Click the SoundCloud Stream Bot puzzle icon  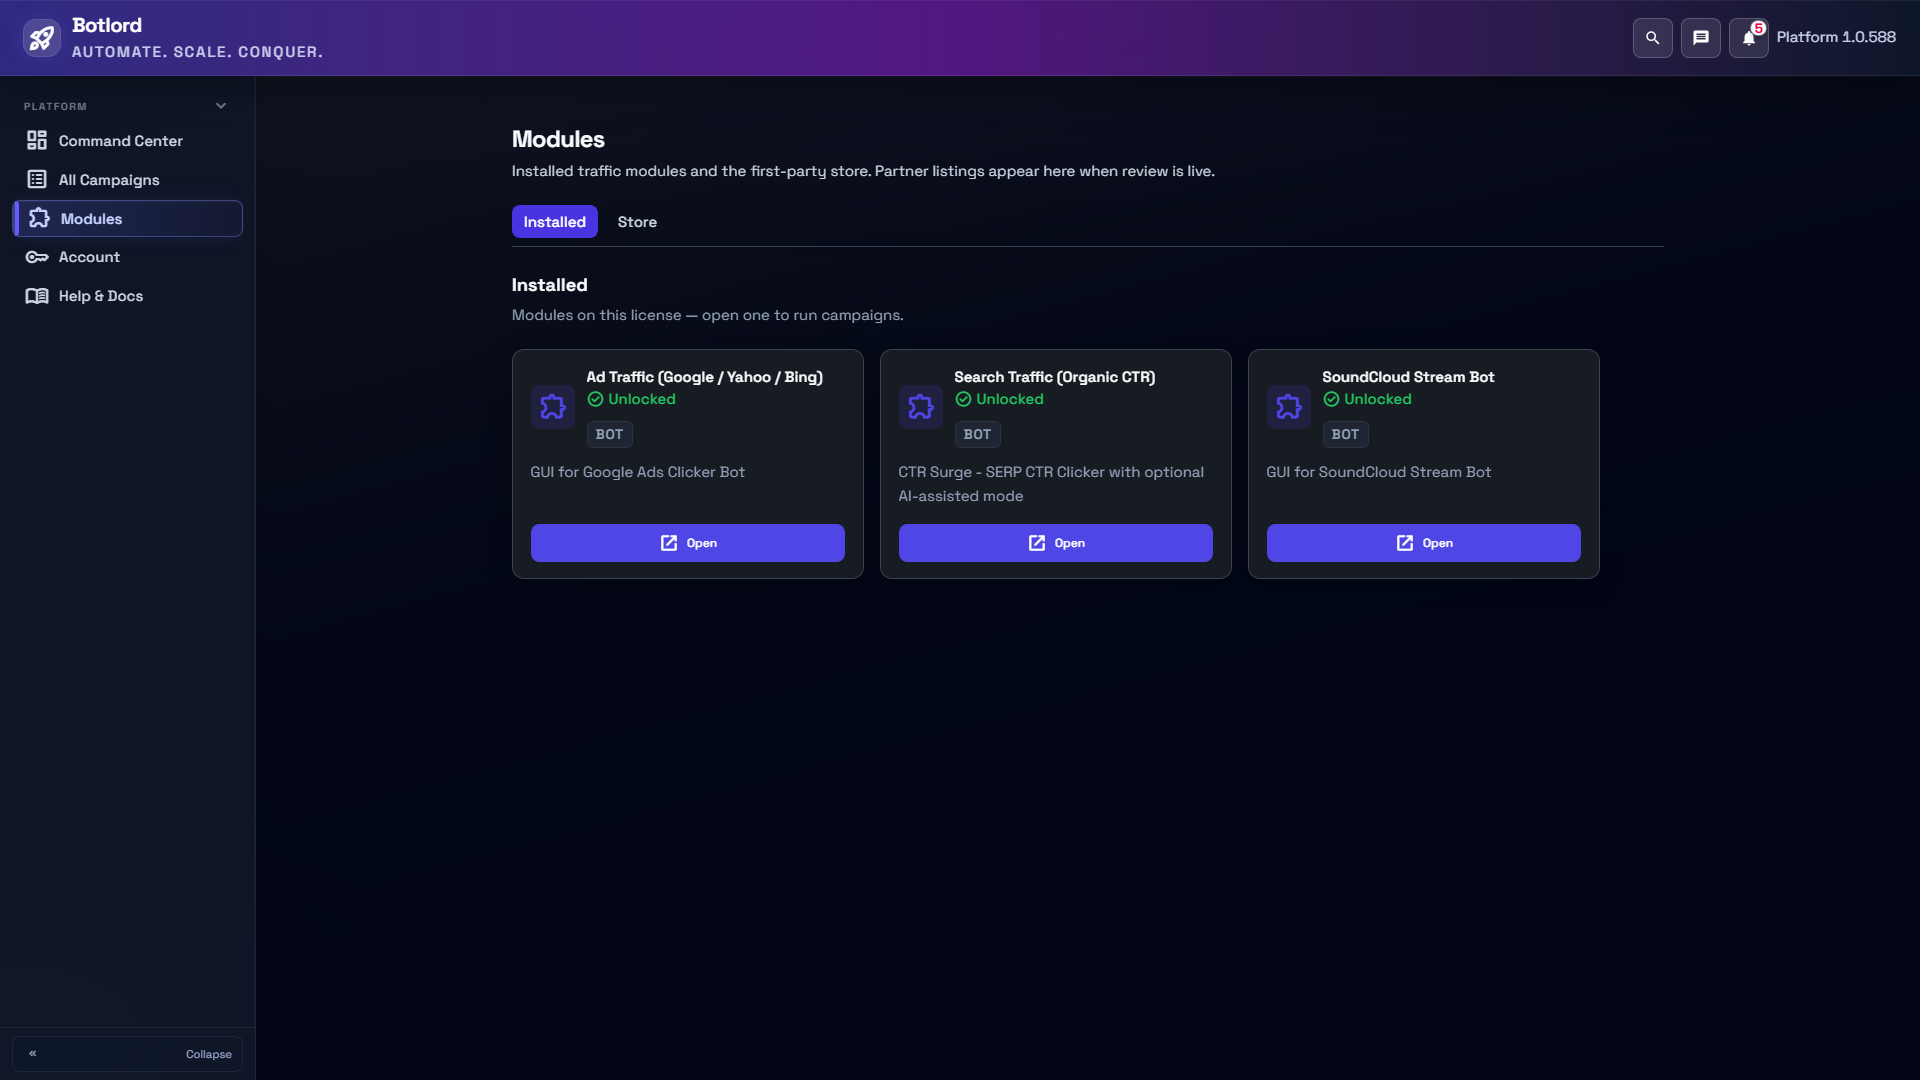click(x=1289, y=407)
